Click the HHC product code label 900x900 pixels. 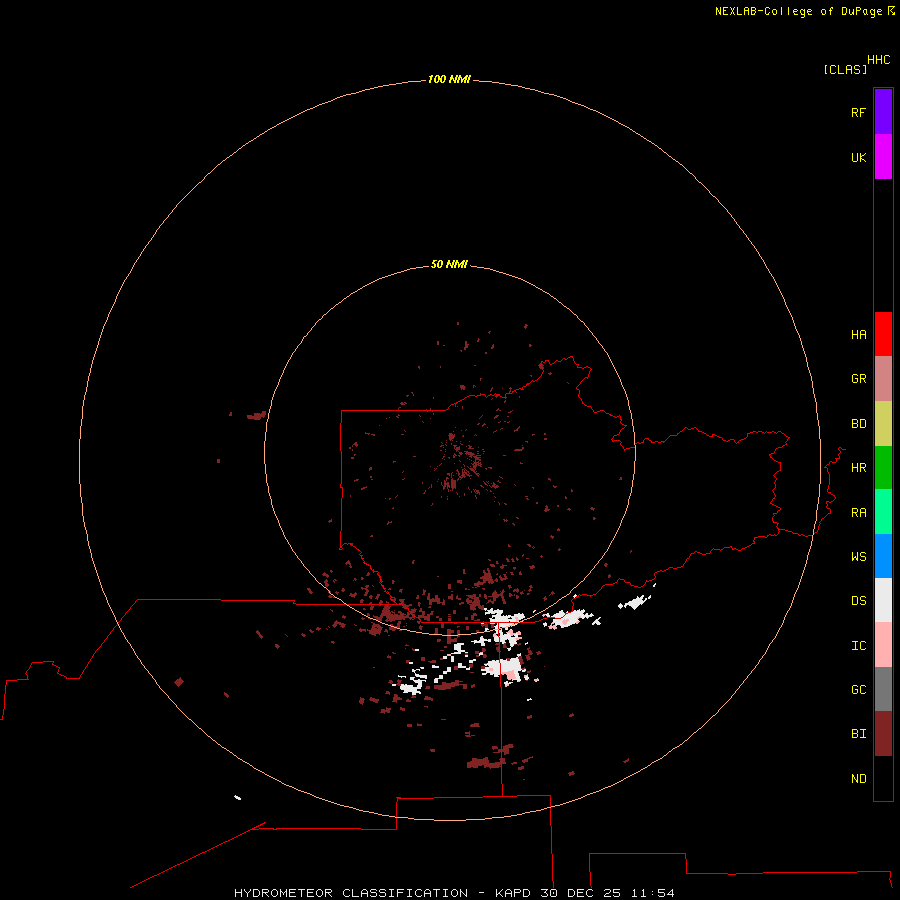pyautogui.click(x=878, y=60)
